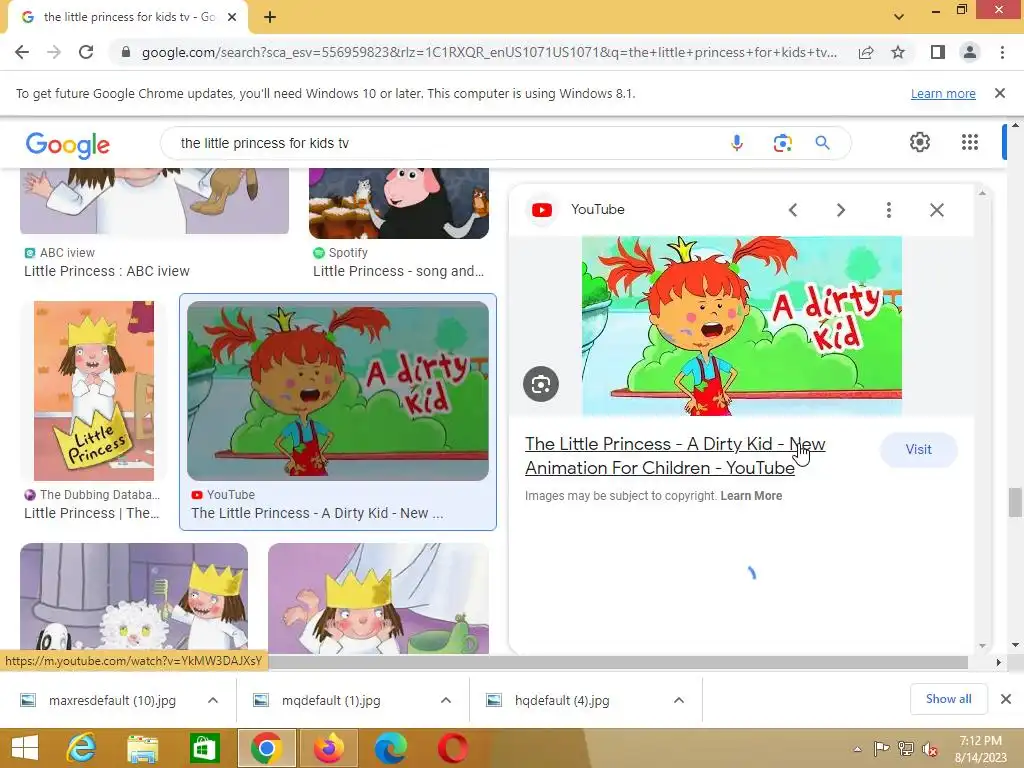
Task: Click the Google logo
Action: click(x=68, y=144)
